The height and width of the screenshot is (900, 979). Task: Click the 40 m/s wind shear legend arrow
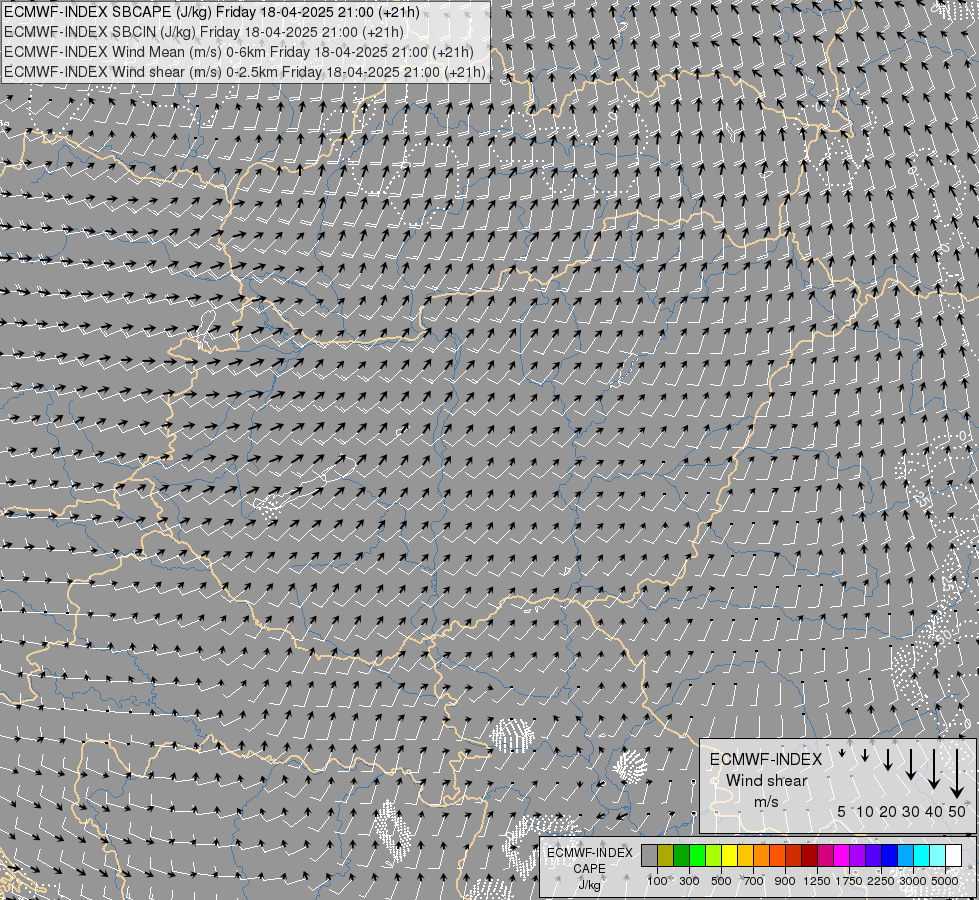(934, 769)
